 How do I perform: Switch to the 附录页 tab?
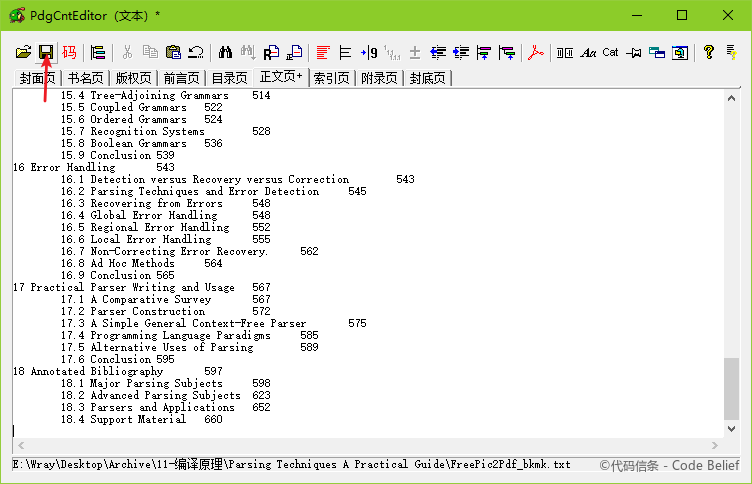pyautogui.click(x=379, y=78)
